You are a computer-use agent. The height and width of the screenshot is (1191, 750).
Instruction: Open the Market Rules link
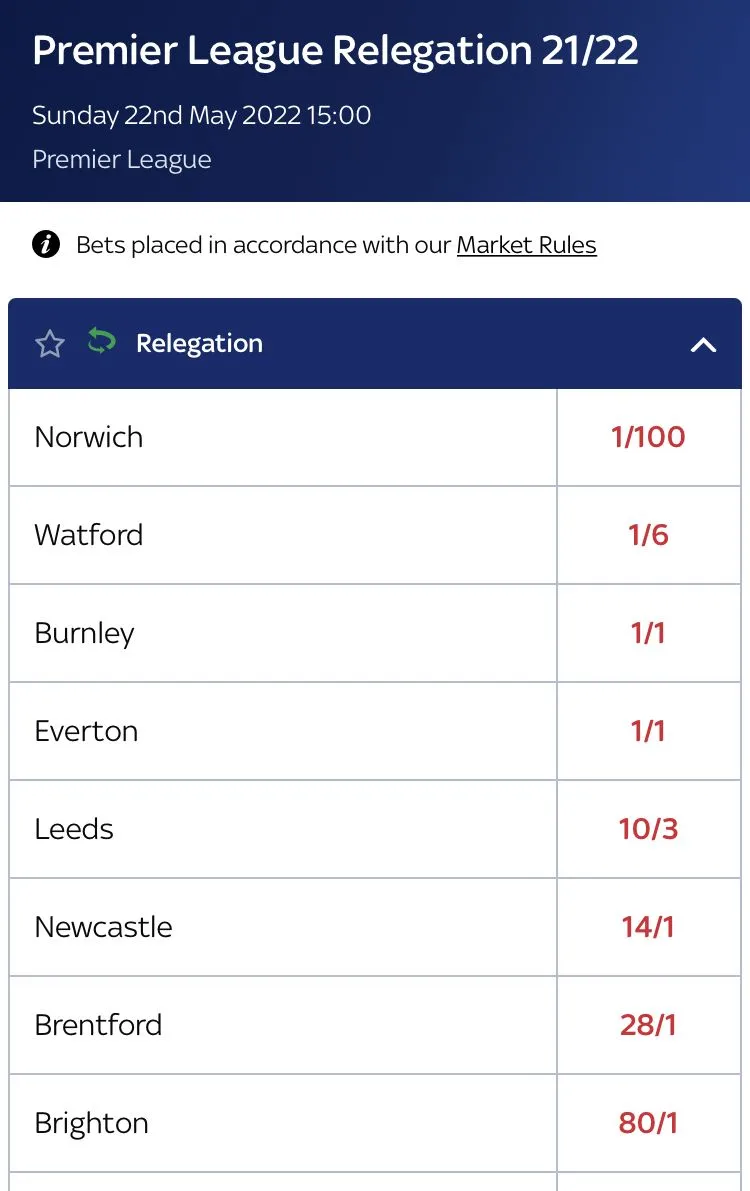(526, 245)
